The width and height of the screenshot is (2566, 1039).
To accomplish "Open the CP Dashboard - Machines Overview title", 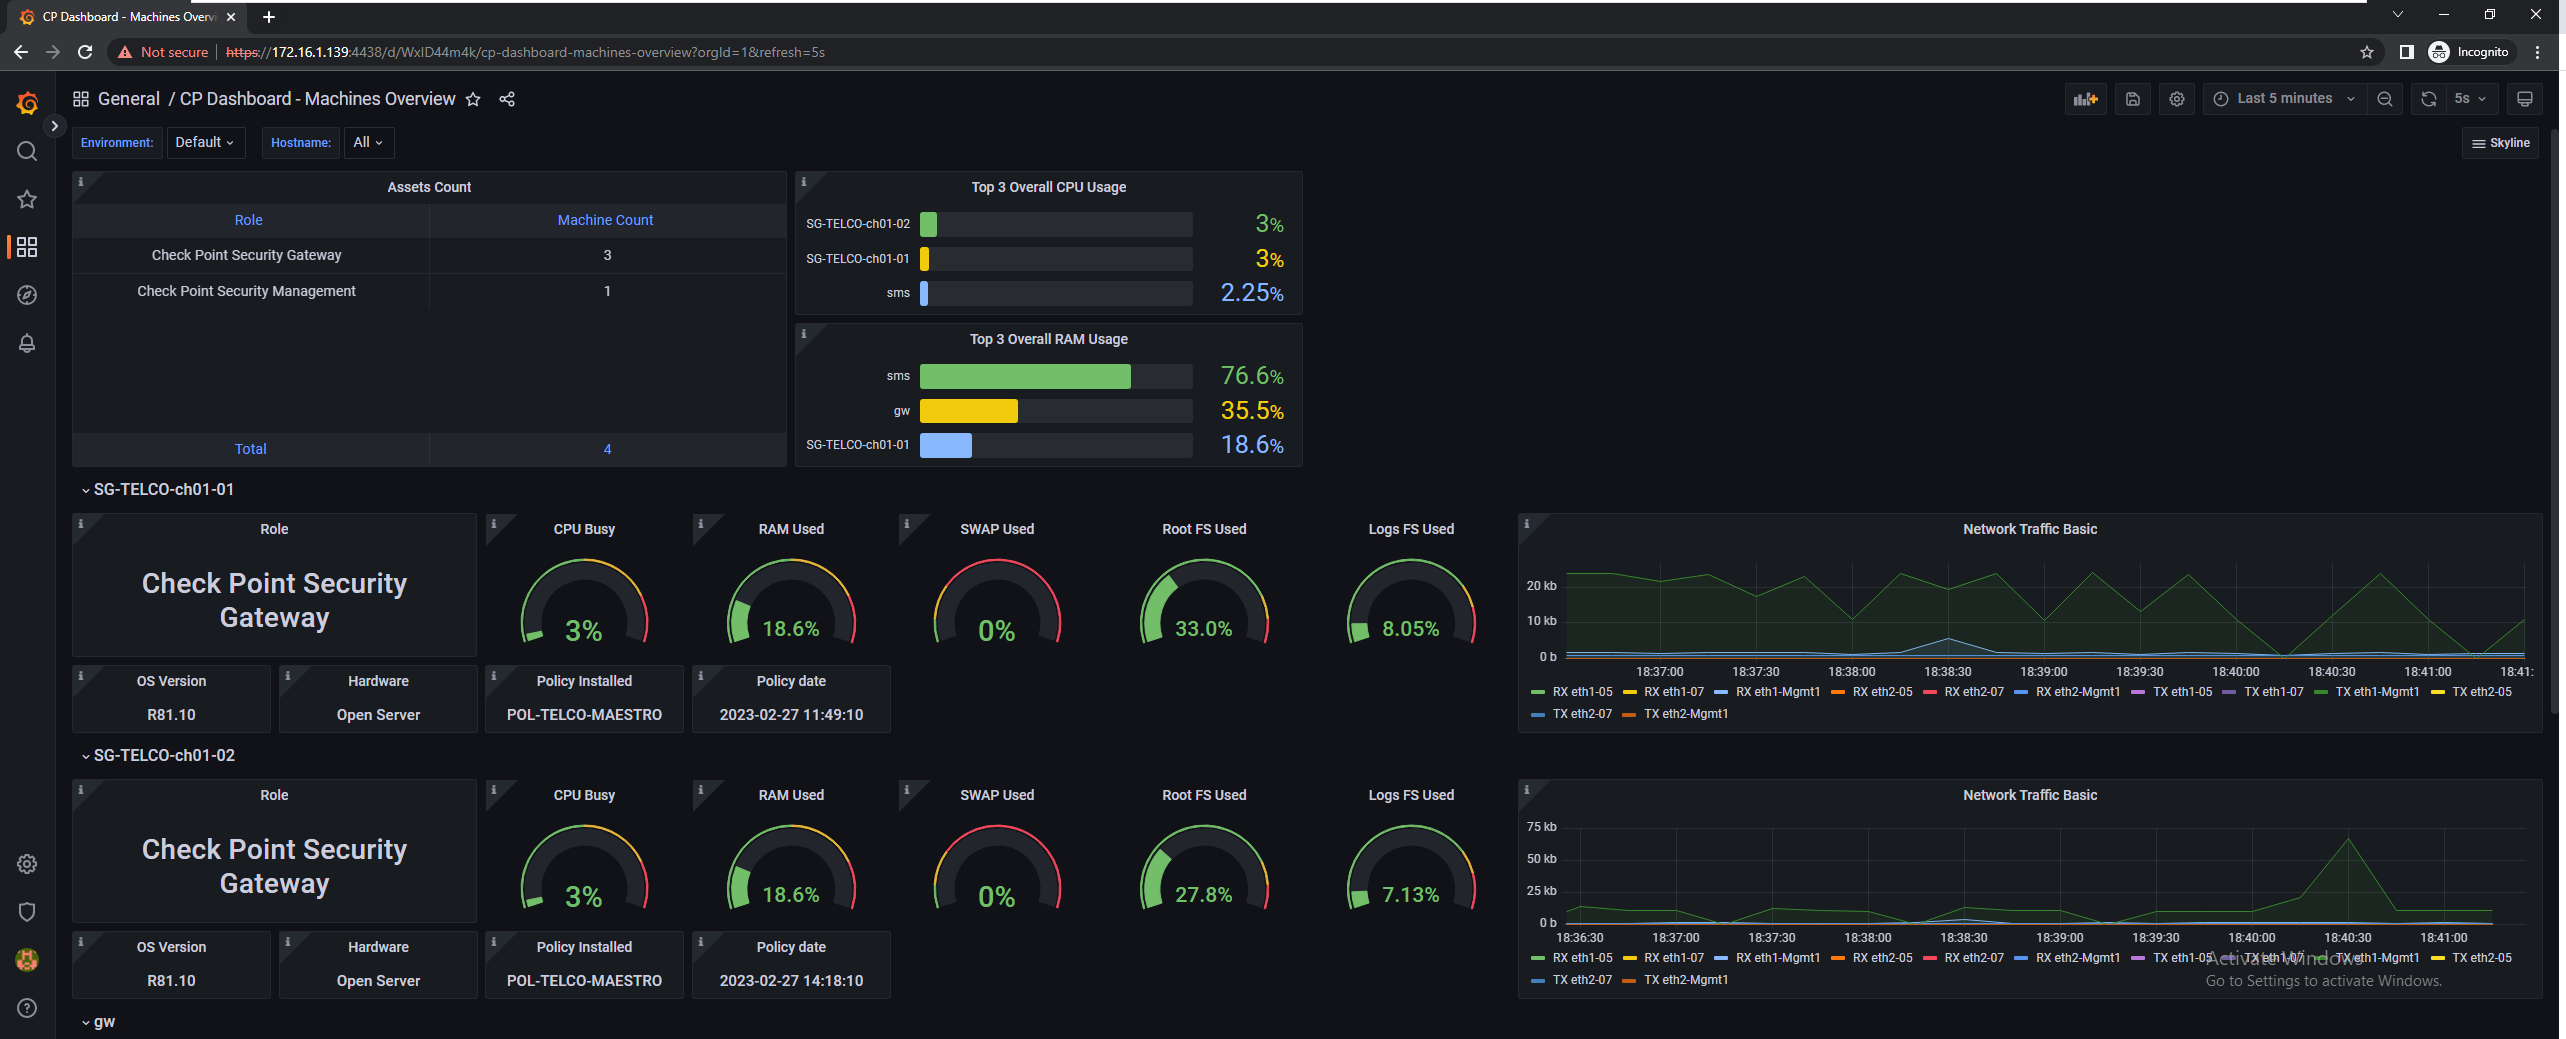I will [x=317, y=99].
